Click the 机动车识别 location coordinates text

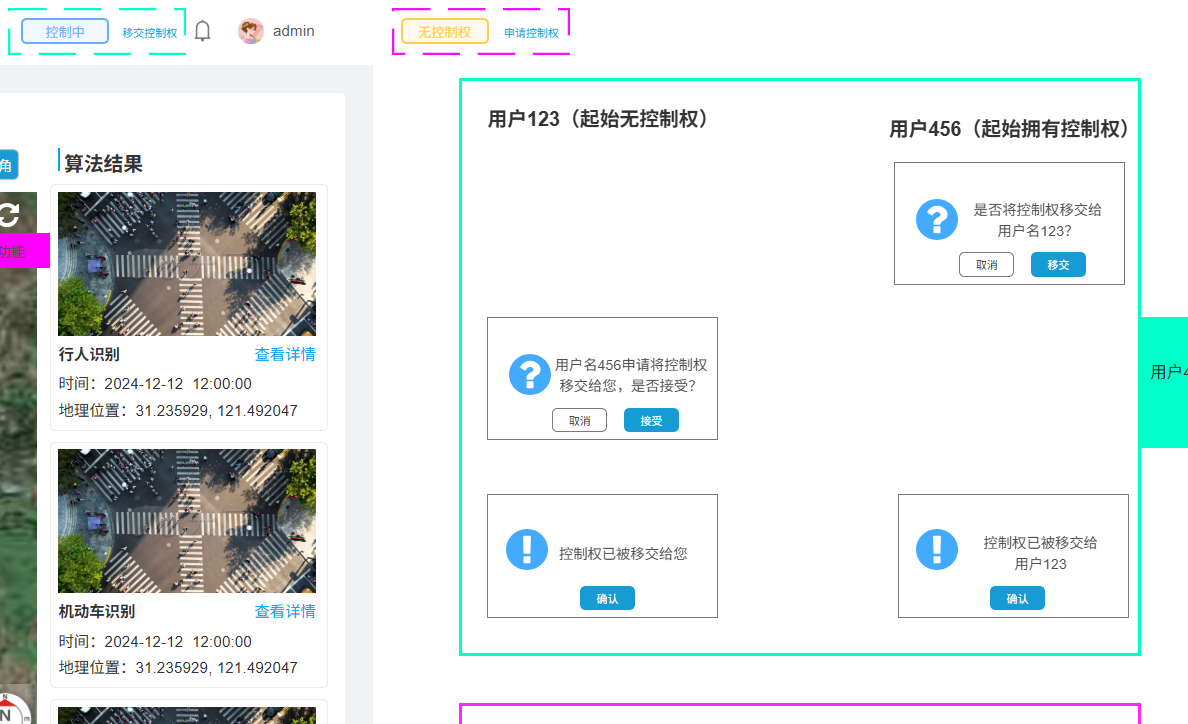217,668
